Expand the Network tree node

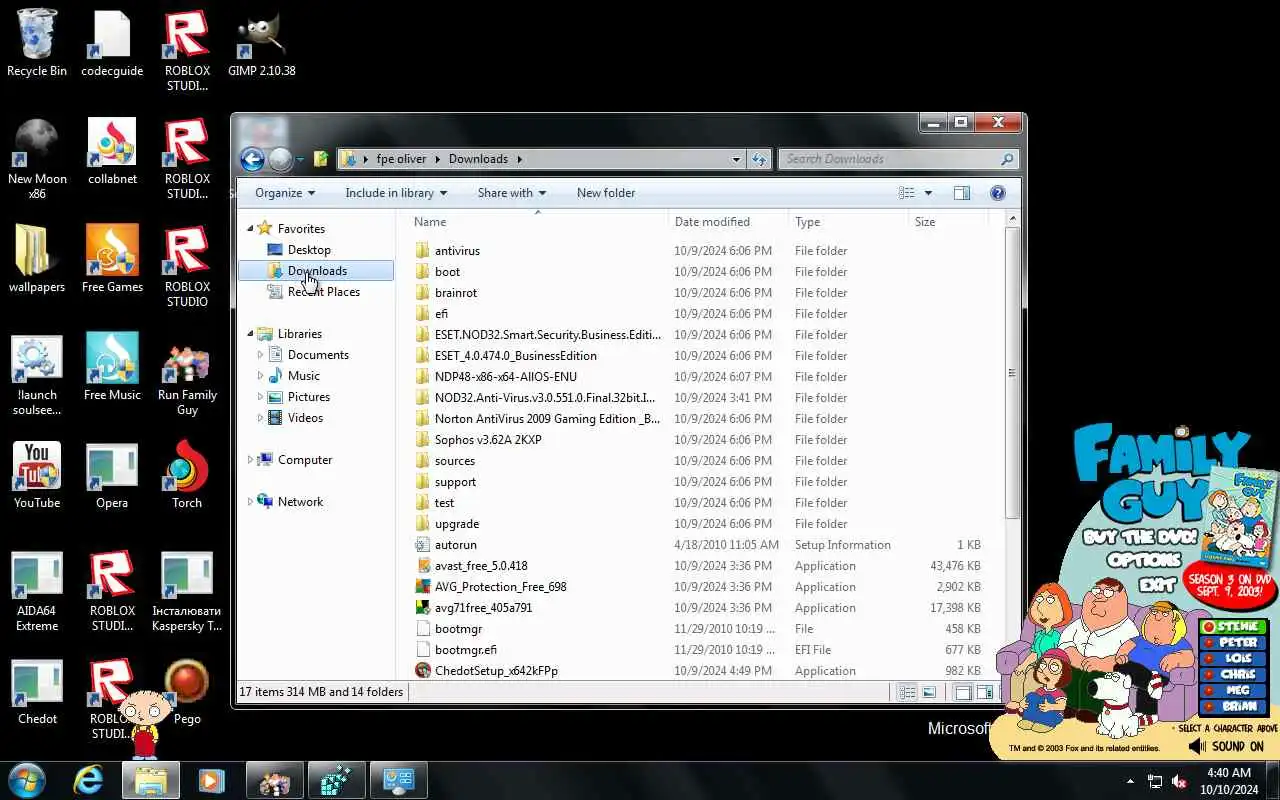coord(250,502)
